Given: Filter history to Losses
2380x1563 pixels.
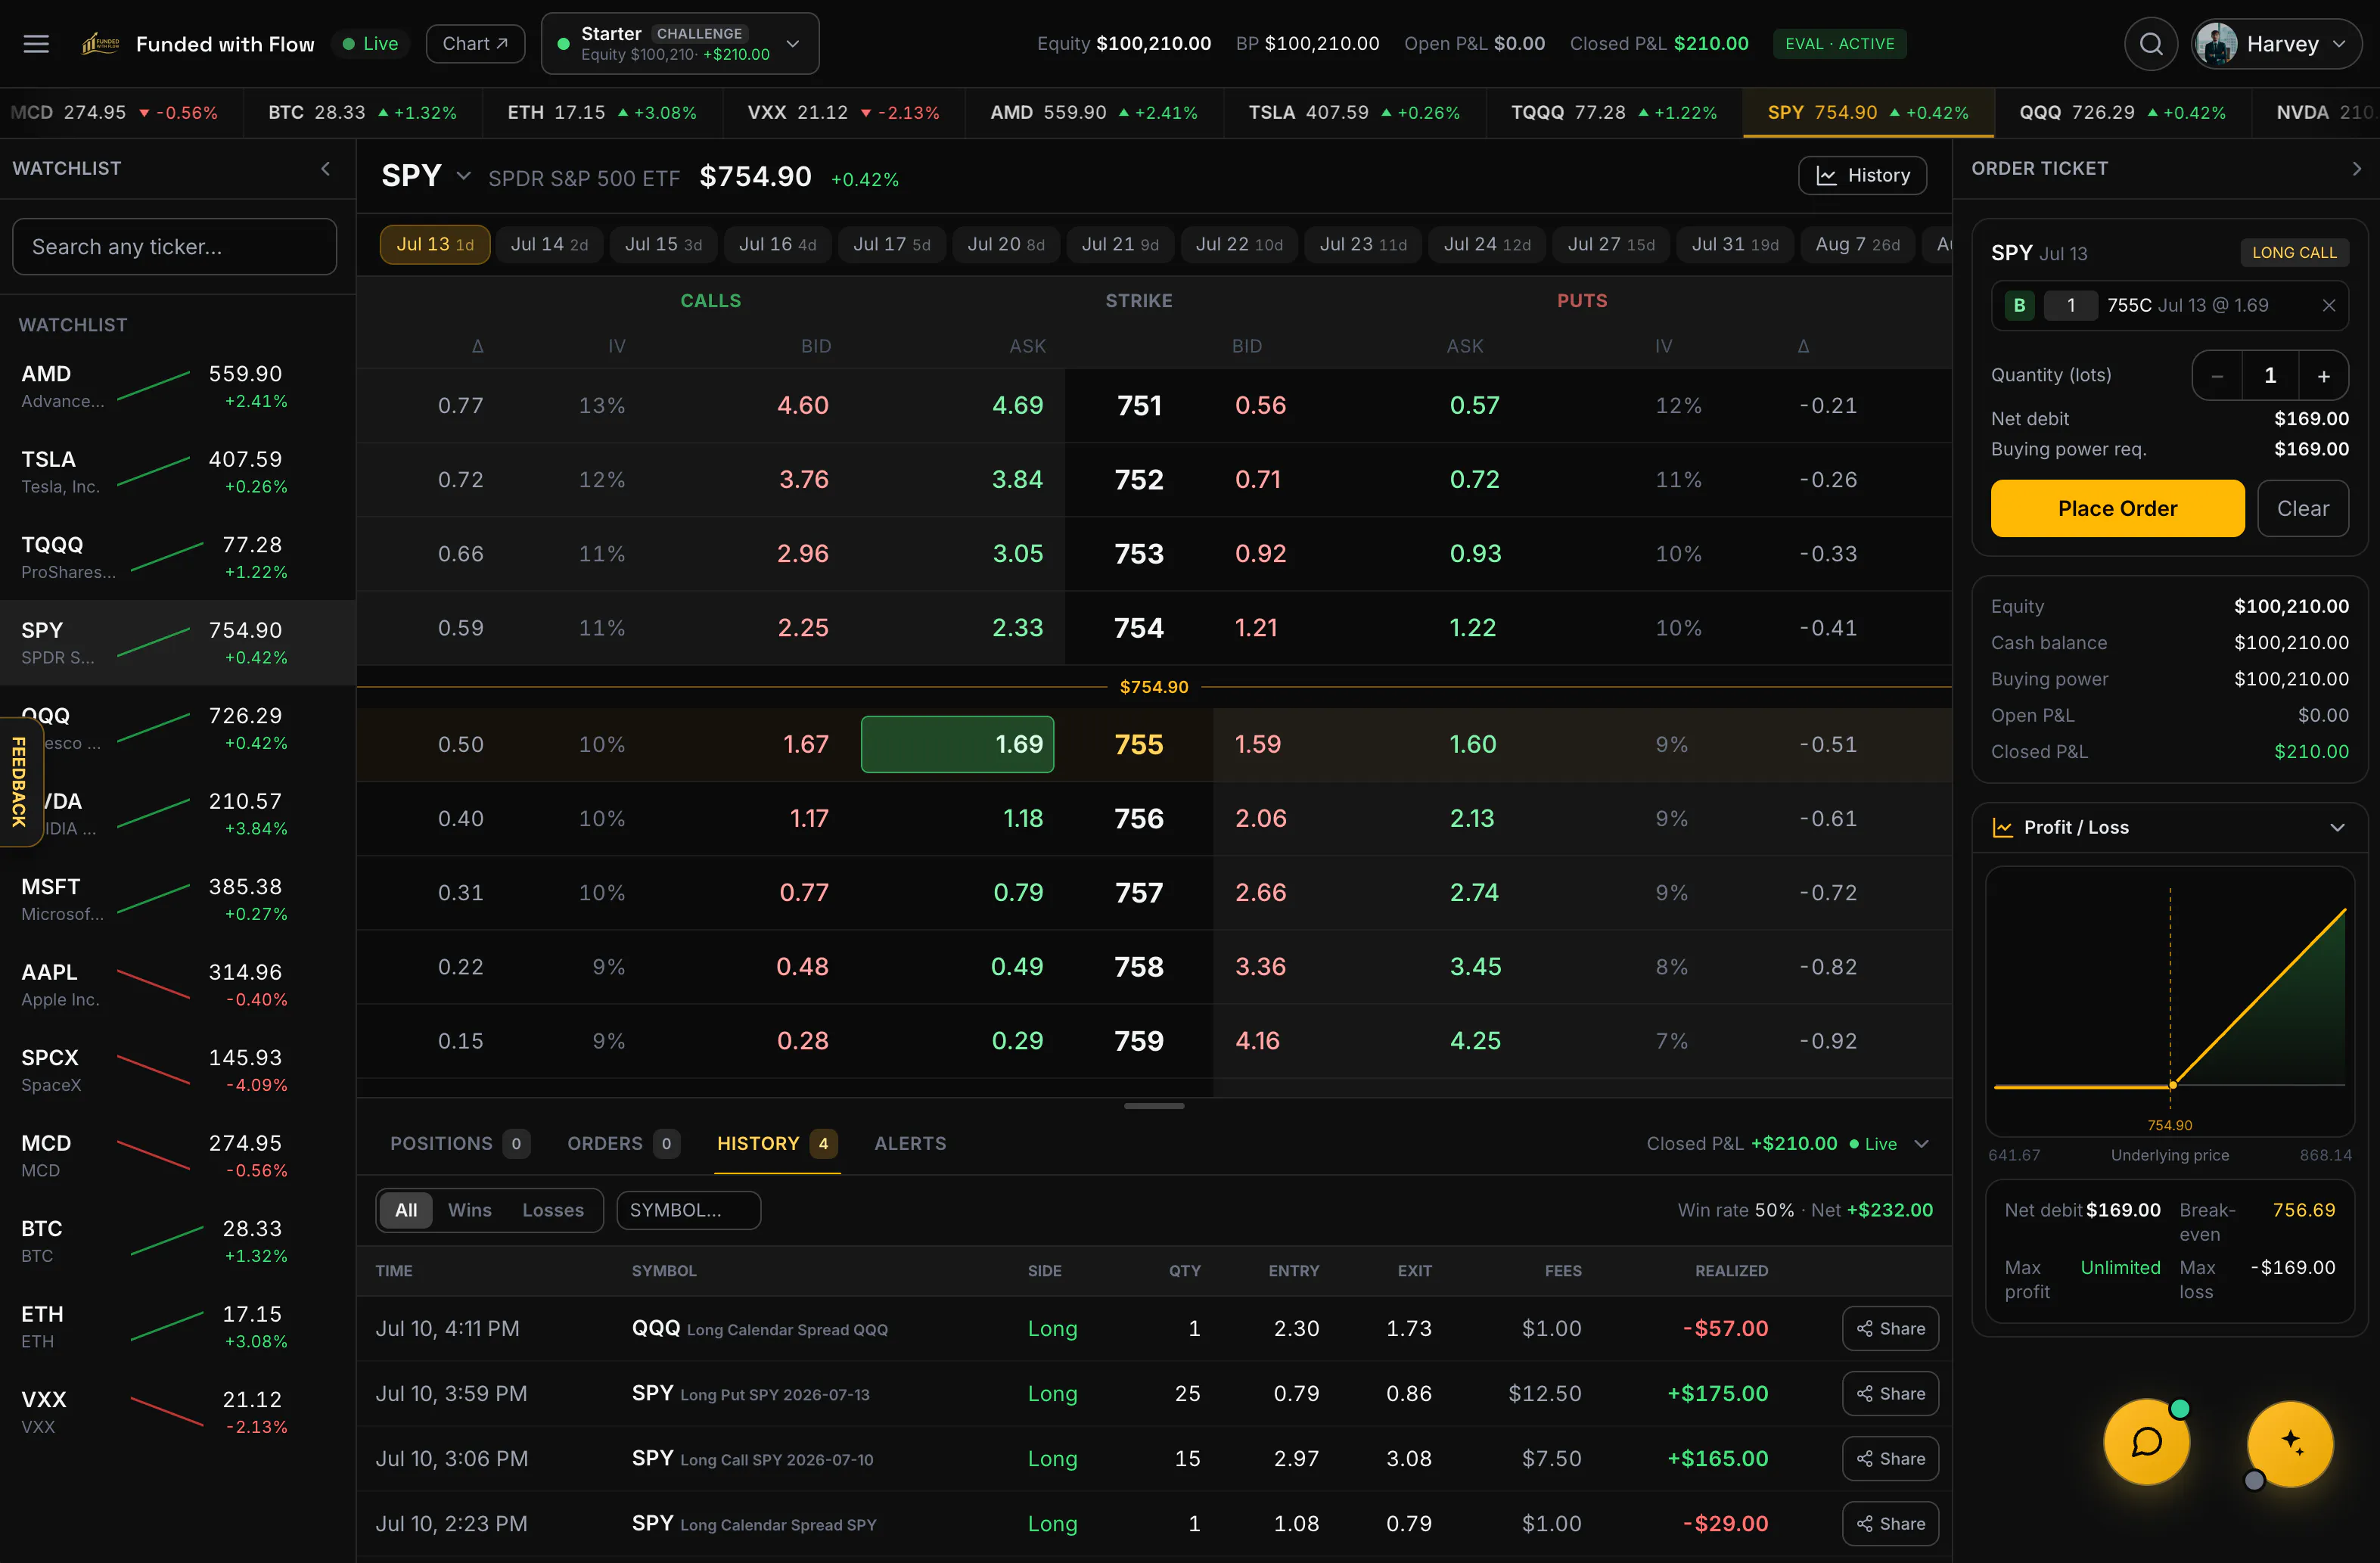Looking at the screenshot, I should click(x=553, y=1211).
